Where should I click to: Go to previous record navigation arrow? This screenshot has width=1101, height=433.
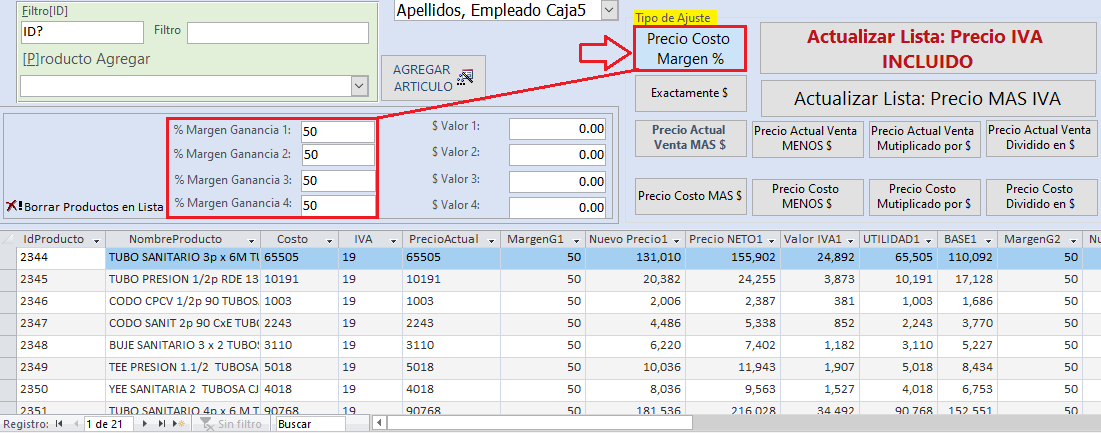[74, 424]
